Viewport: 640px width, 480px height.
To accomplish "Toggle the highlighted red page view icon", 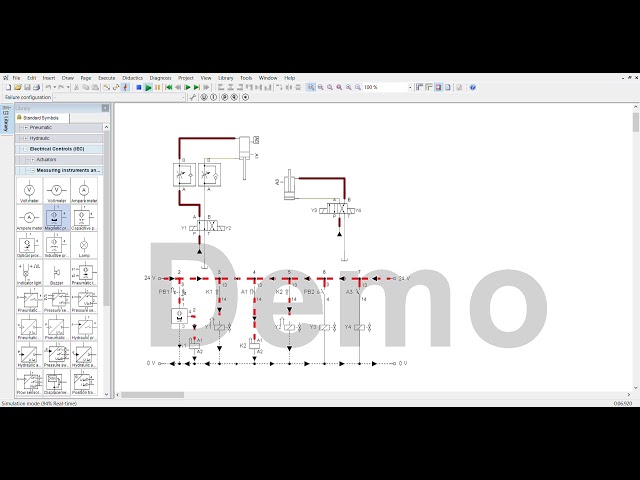I will 438,87.
